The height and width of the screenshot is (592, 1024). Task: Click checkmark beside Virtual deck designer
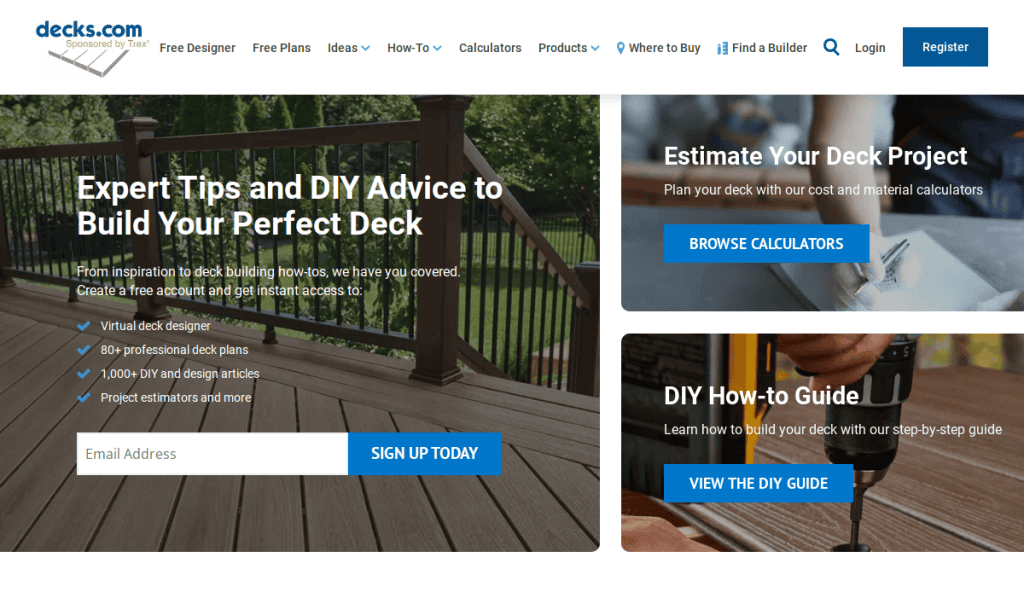click(x=84, y=325)
